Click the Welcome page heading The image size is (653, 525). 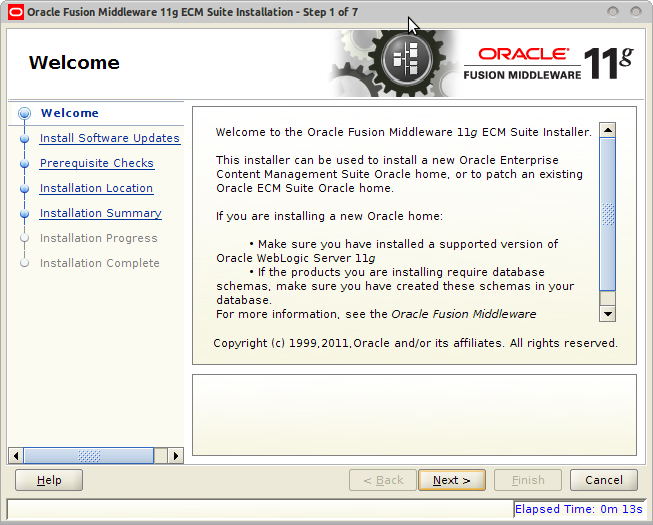click(74, 62)
